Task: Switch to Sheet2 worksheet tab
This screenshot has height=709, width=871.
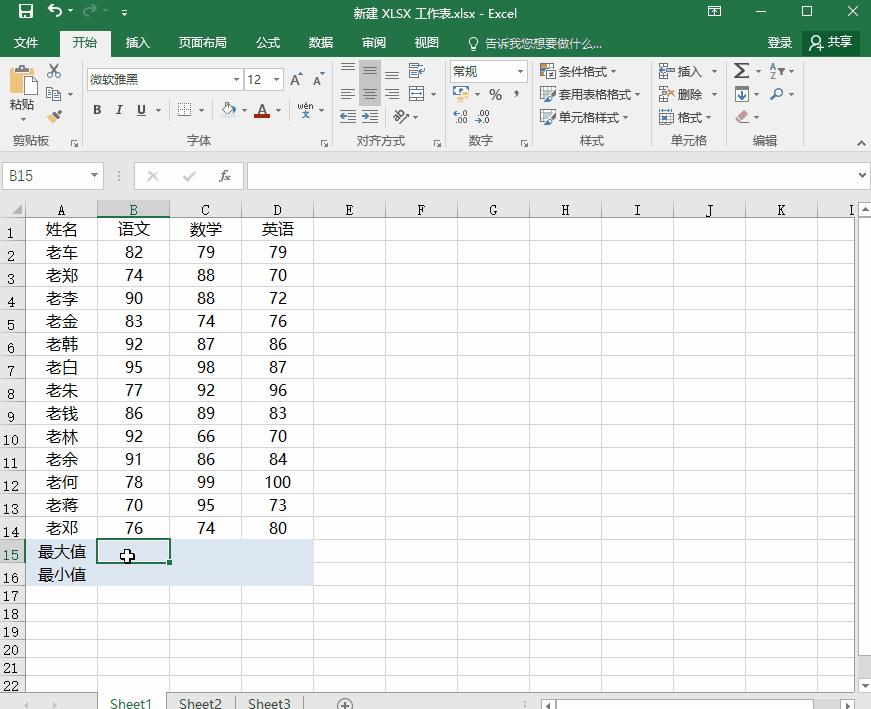Action: 200,703
